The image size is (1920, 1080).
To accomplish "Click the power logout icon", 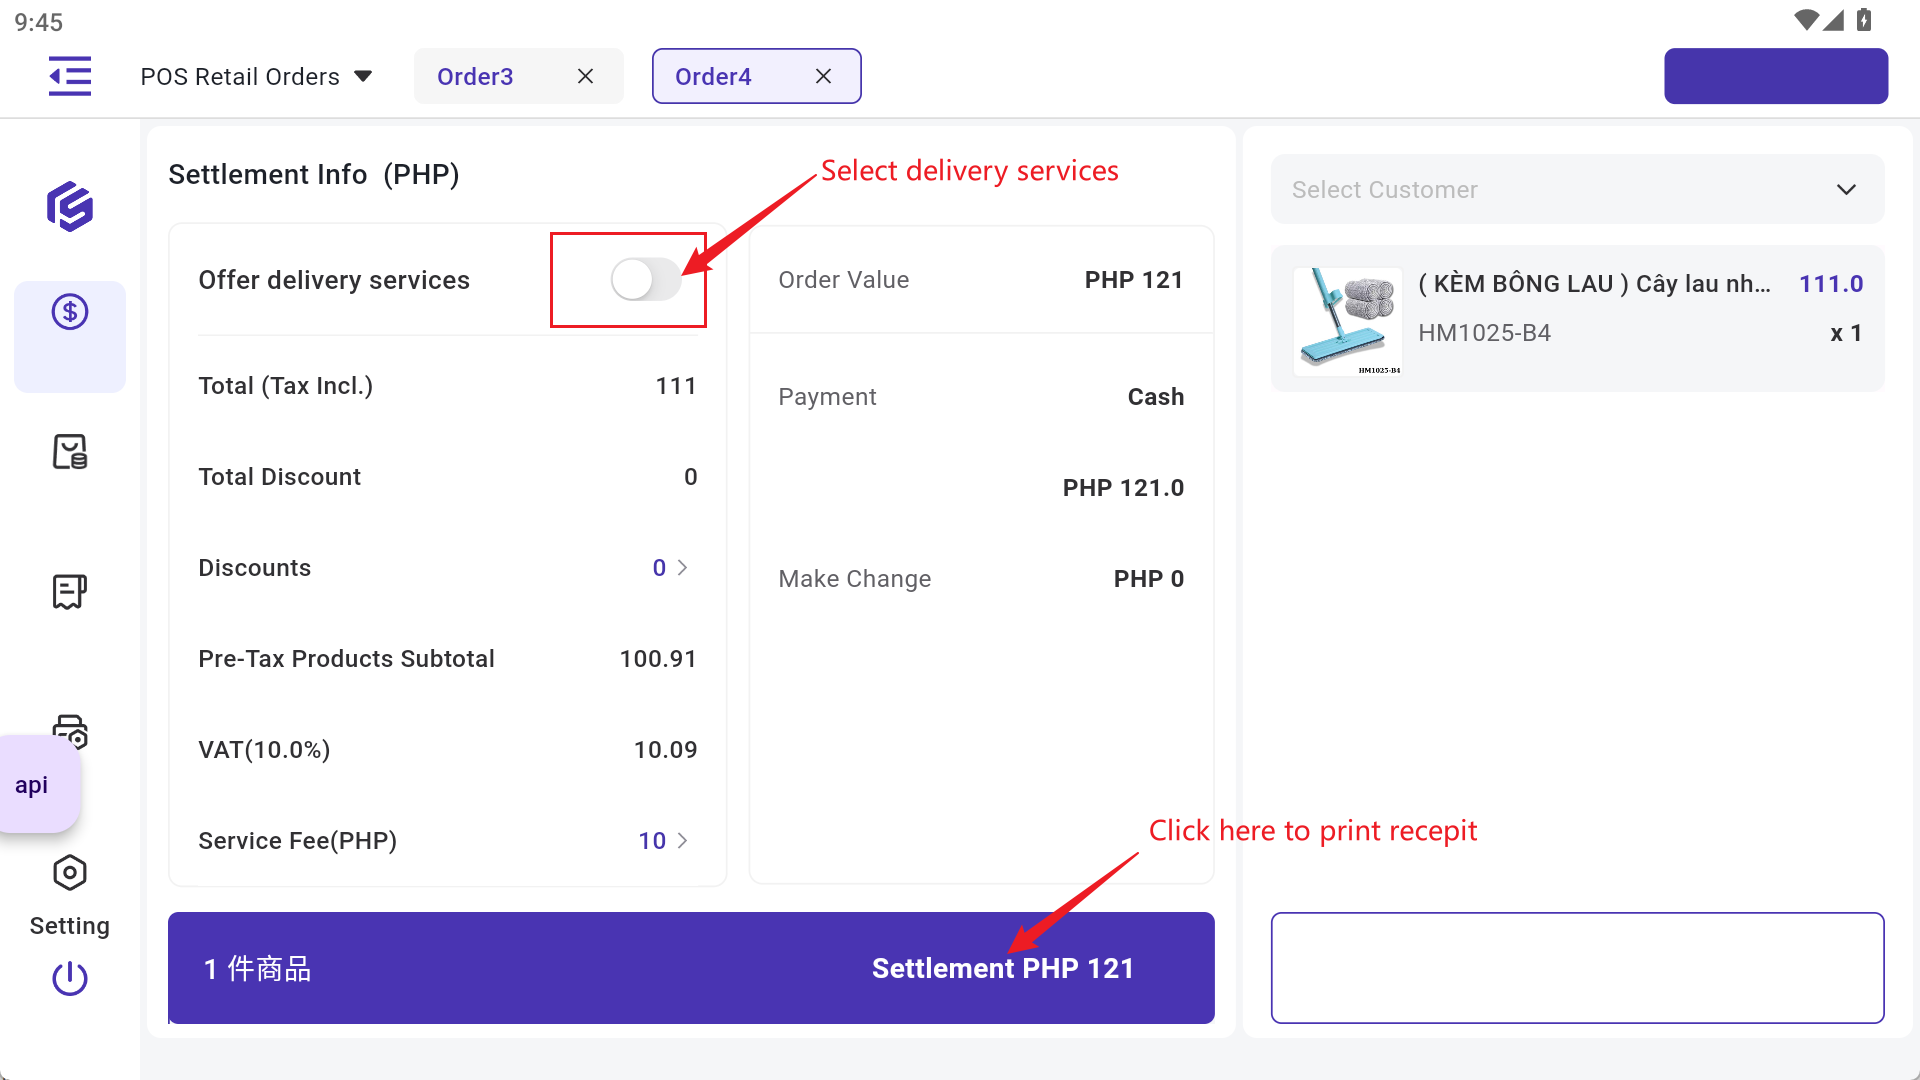I will (70, 978).
